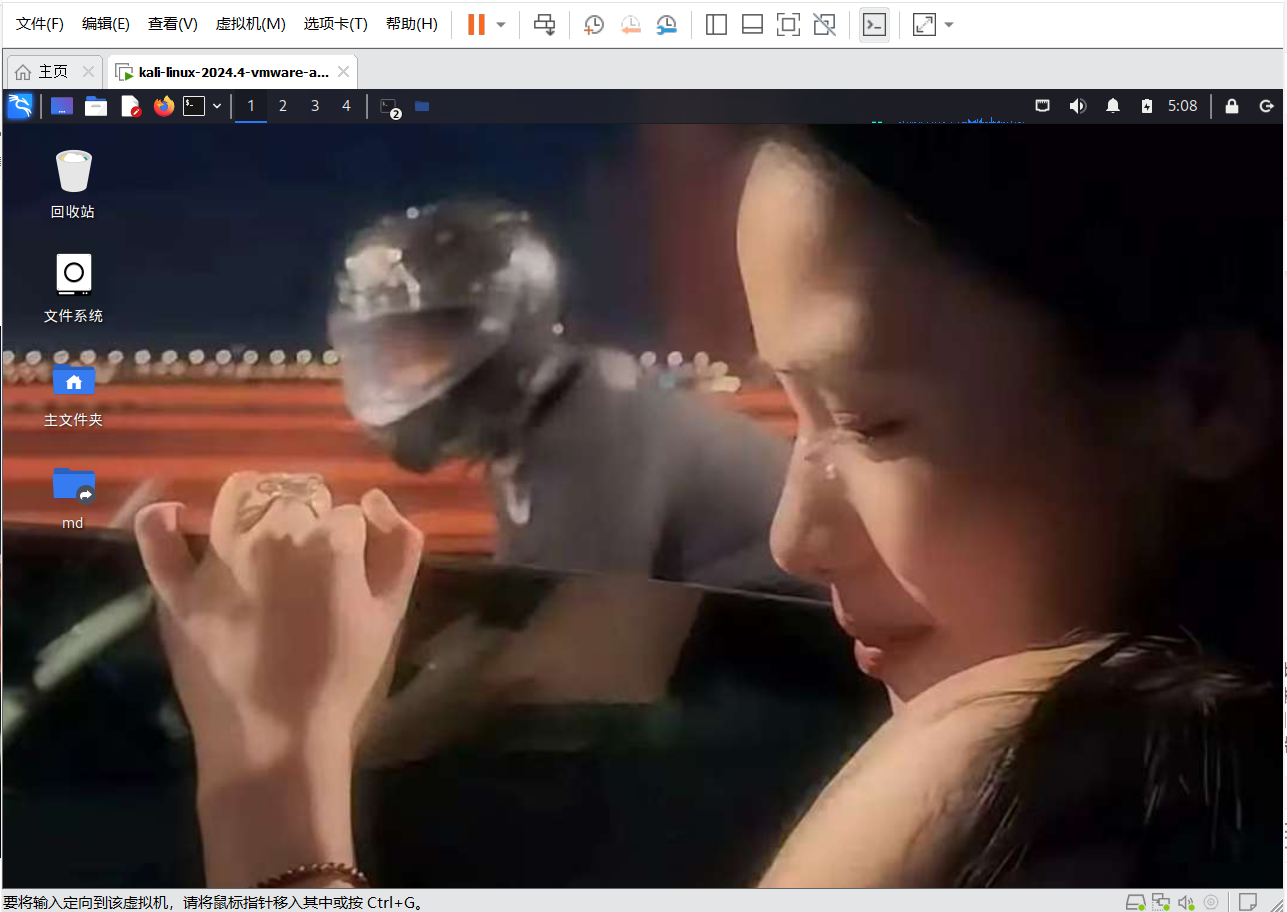Launch the file manager from Kali panel
This screenshot has width=1287, height=912.
pos(96,106)
